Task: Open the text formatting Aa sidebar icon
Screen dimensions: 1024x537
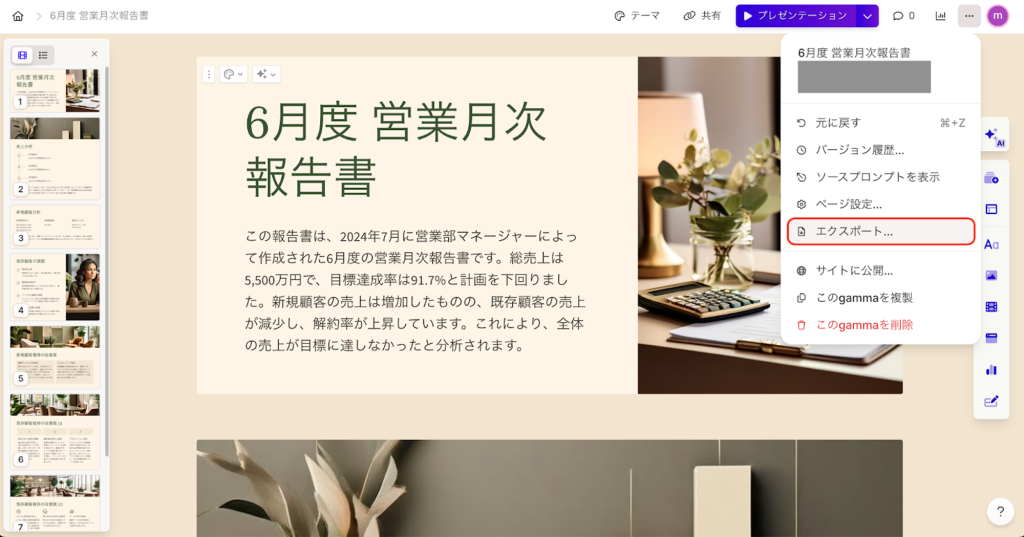Action: click(991, 244)
